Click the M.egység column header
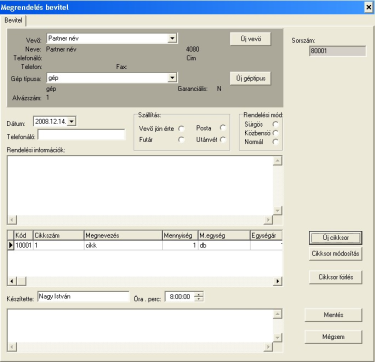 click(x=224, y=236)
